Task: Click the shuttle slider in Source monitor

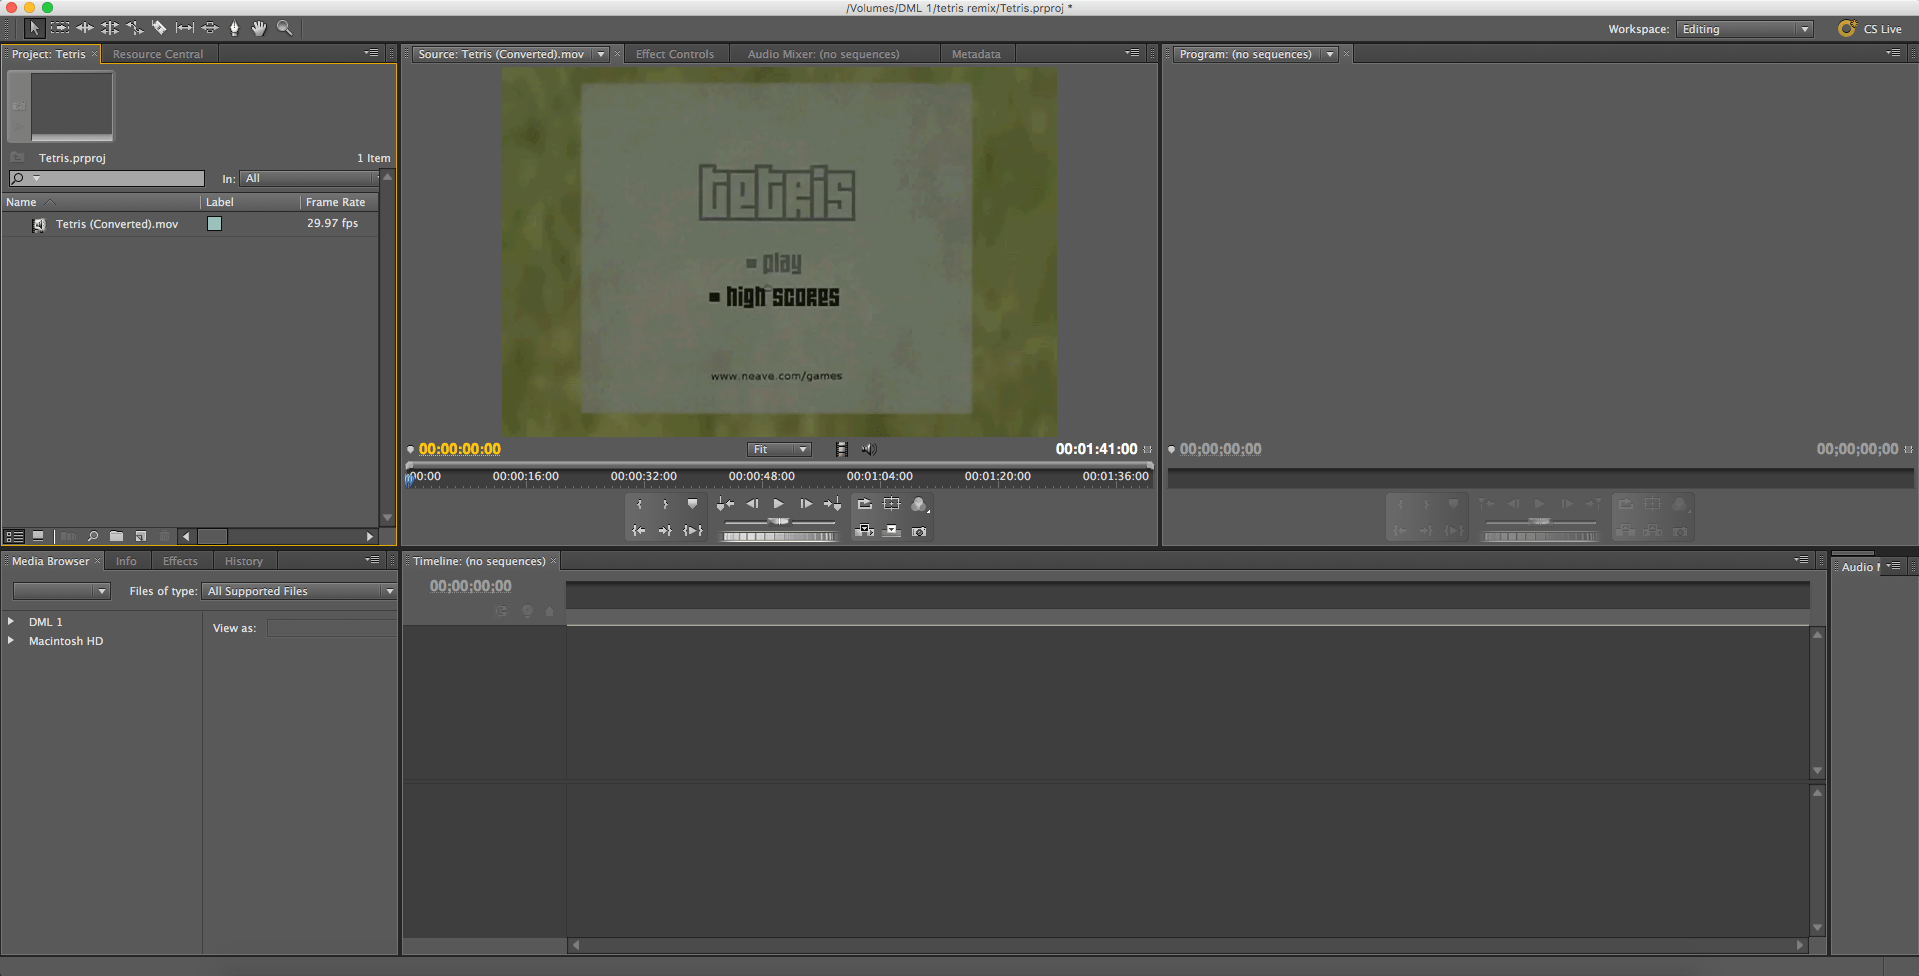Action: (779, 521)
